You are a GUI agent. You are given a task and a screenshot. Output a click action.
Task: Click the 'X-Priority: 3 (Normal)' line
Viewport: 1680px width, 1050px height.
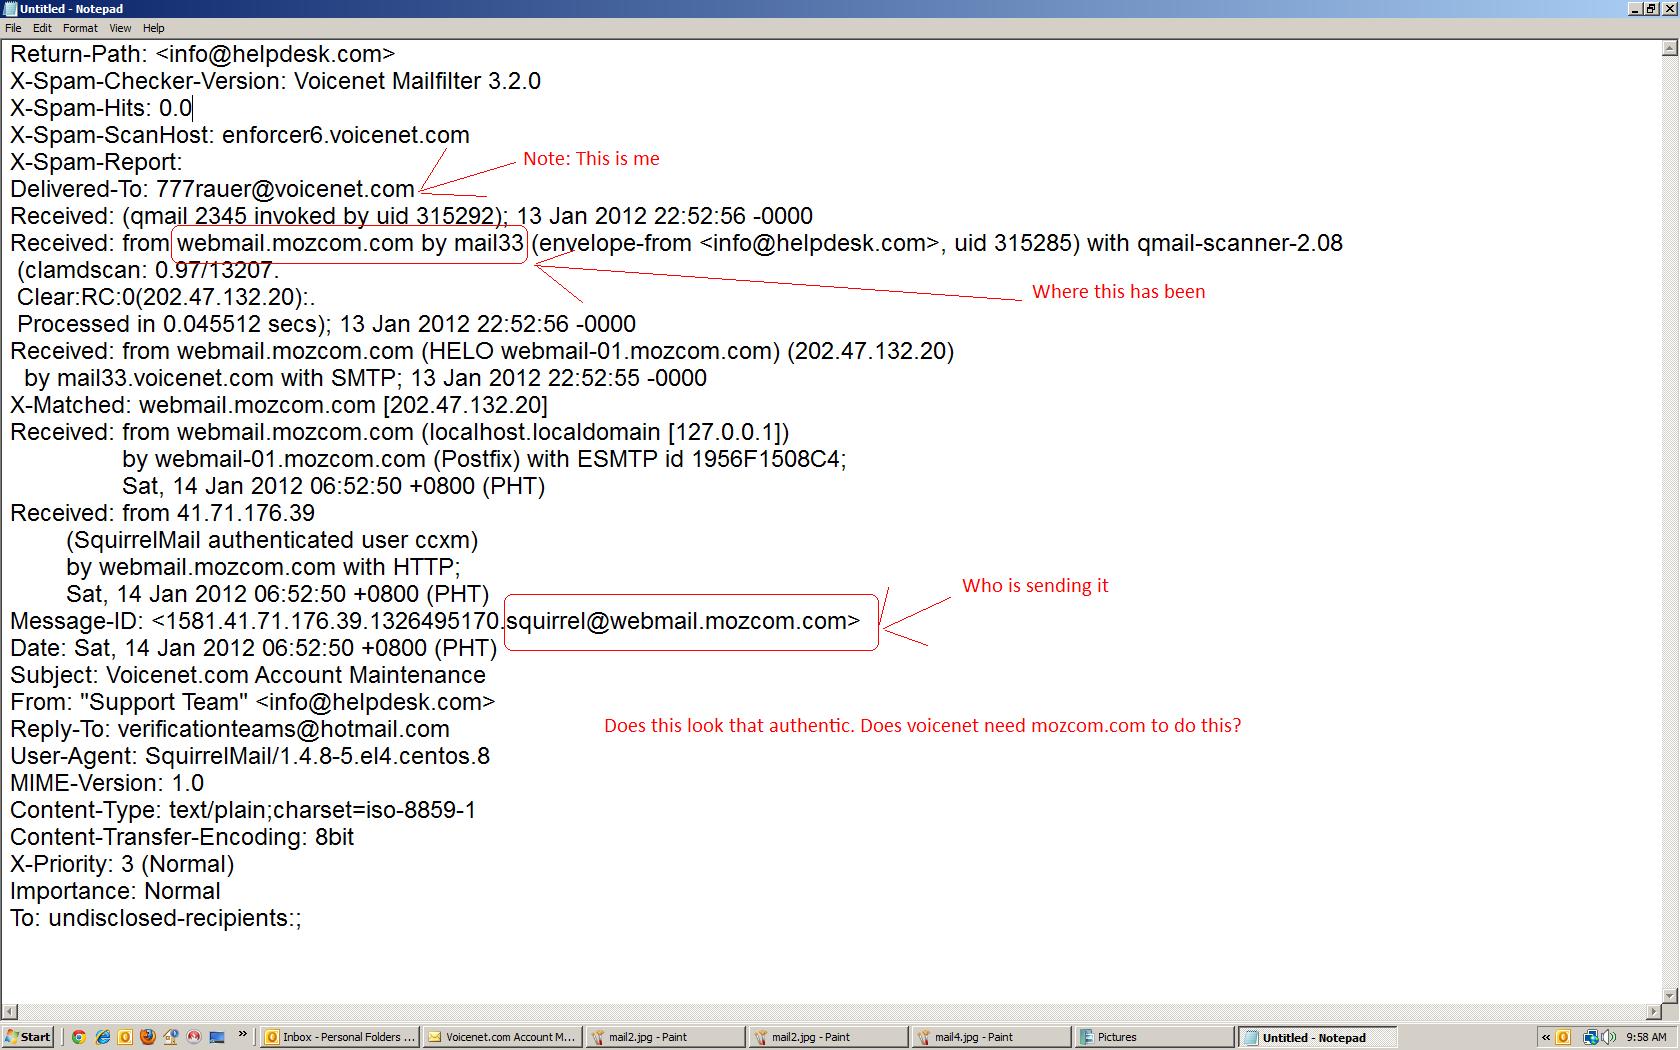(x=121, y=864)
